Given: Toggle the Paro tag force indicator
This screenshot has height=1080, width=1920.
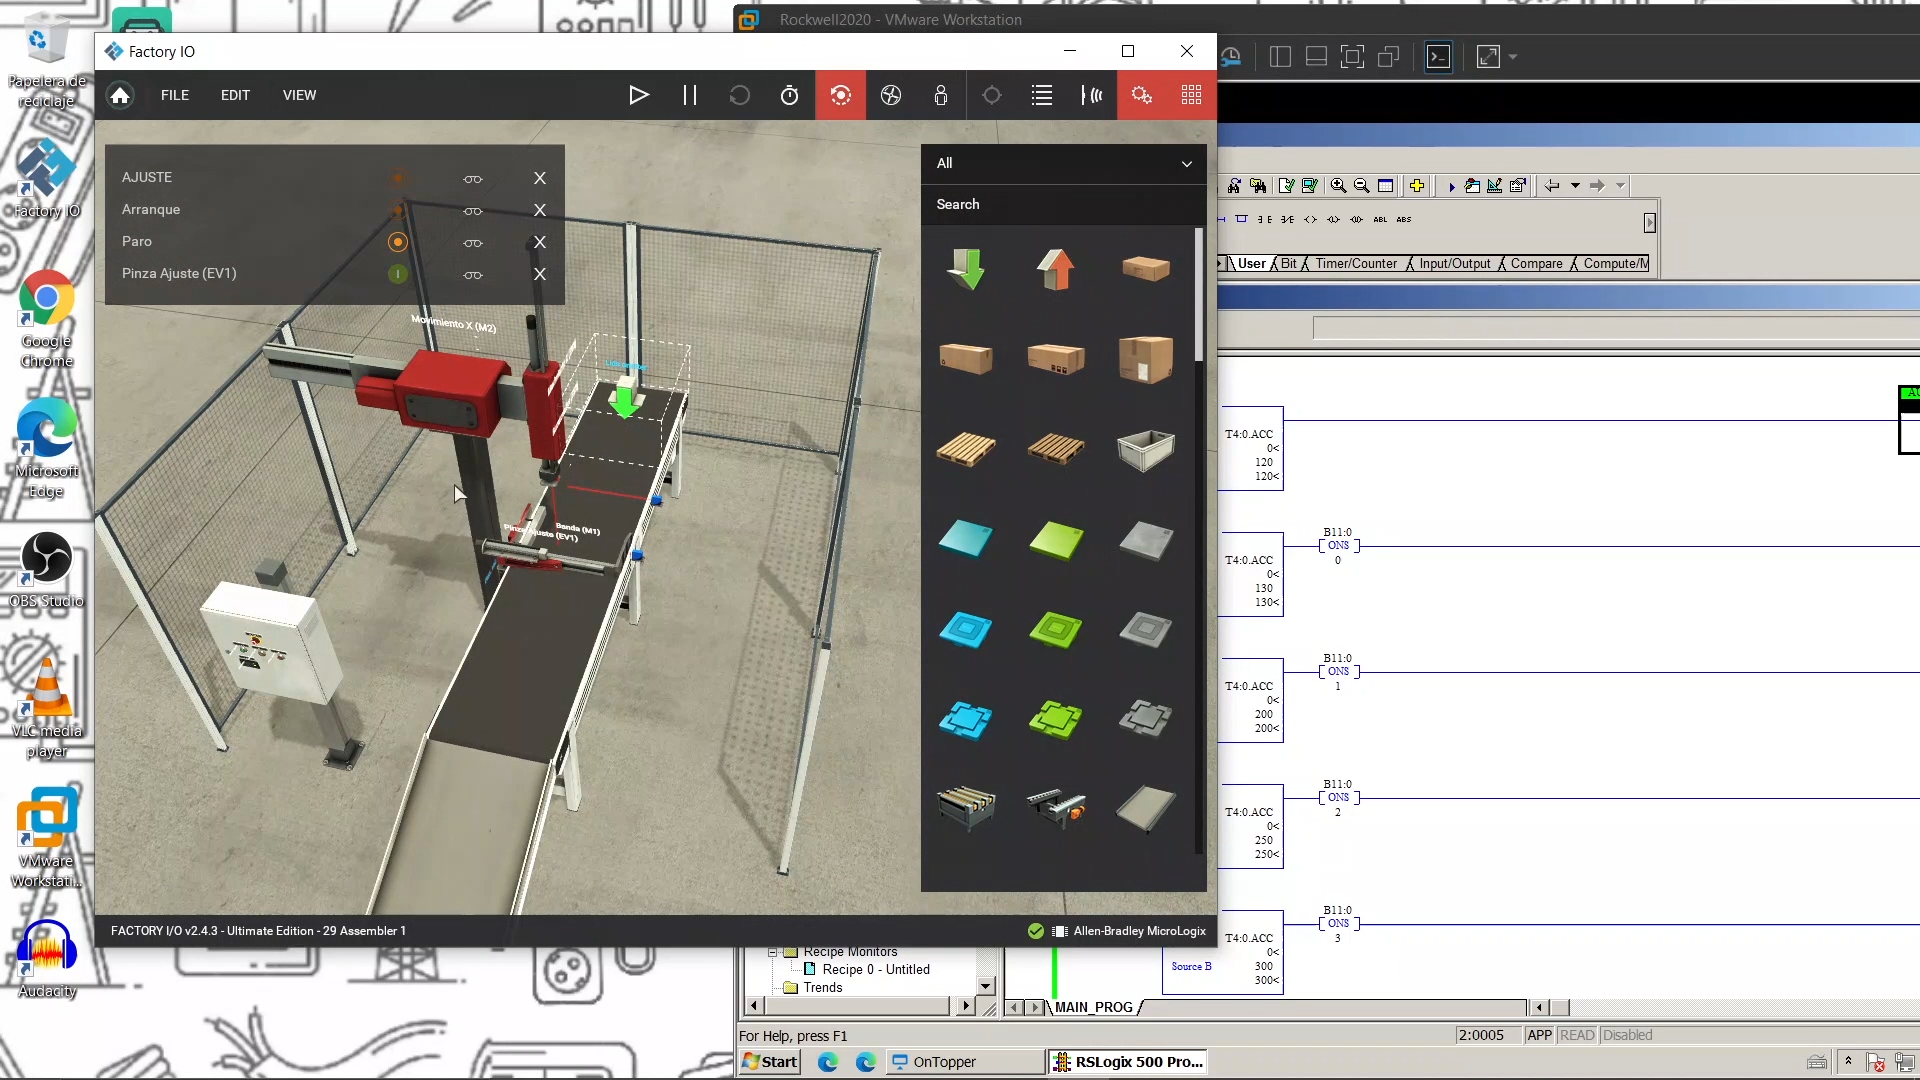Looking at the screenshot, I should click(398, 242).
